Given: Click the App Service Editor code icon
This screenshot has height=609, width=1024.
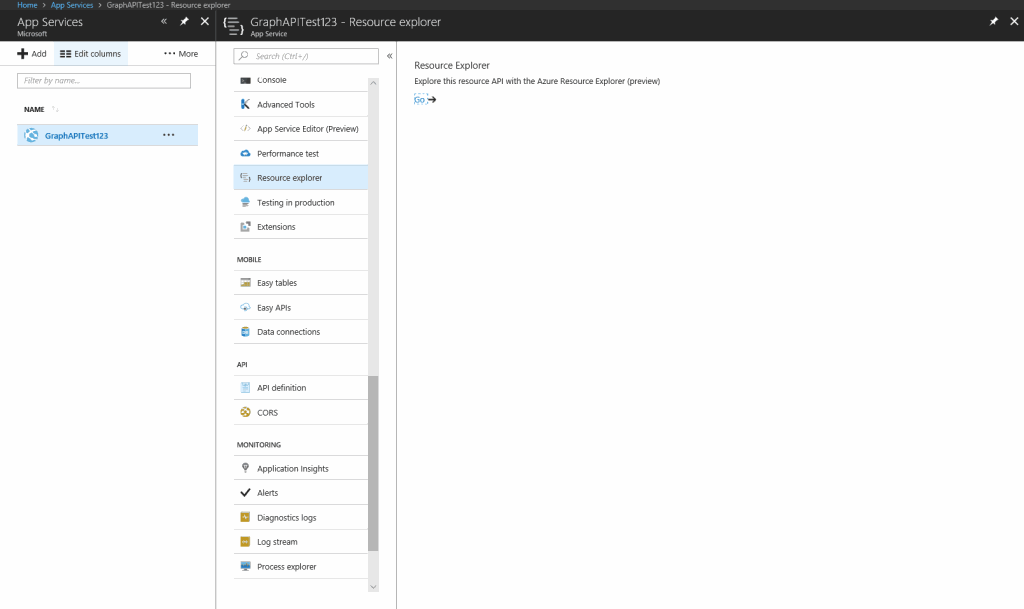Looking at the screenshot, I should tap(246, 129).
